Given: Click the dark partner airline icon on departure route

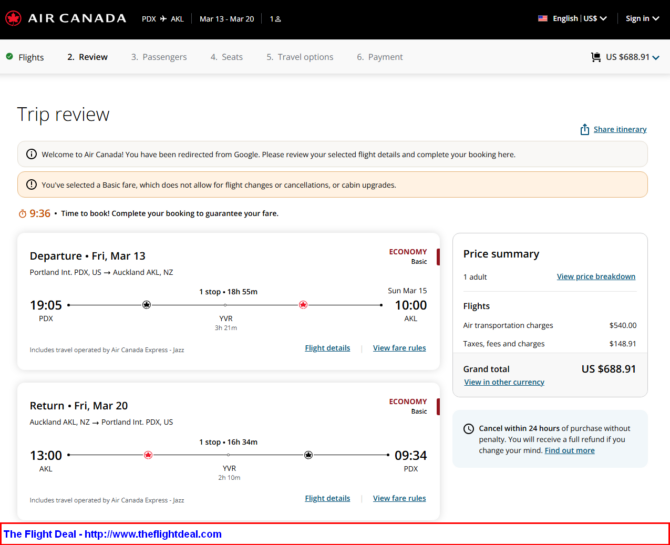Looking at the screenshot, I should (x=147, y=305).
